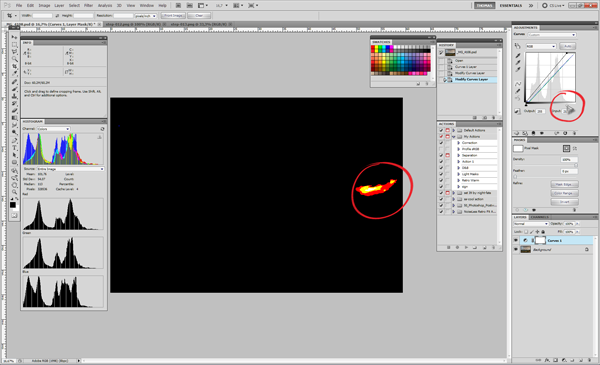Select the Type tool in the toolbox

(14, 148)
